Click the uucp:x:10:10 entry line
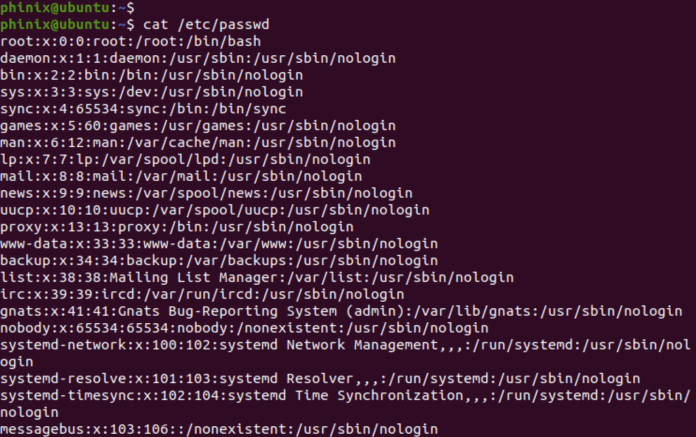 click(x=215, y=210)
